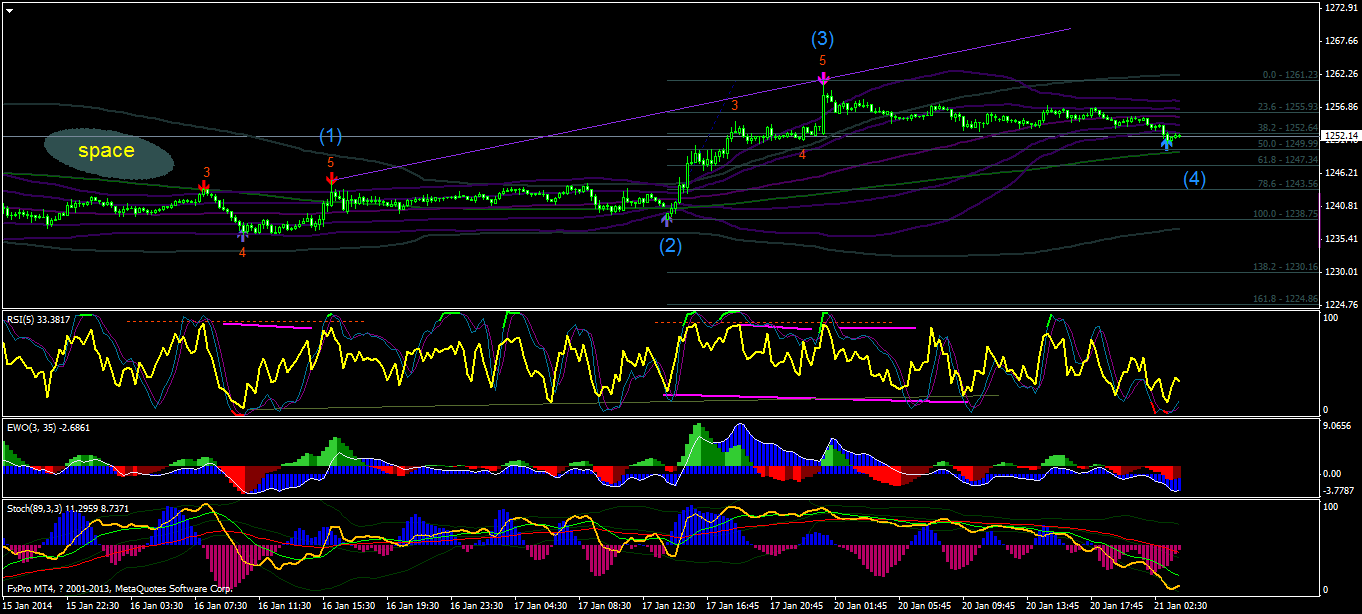The width and height of the screenshot is (1362, 614).
Task: Click the 16 Jan 11:30 time axis label
Action: point(286,606)
